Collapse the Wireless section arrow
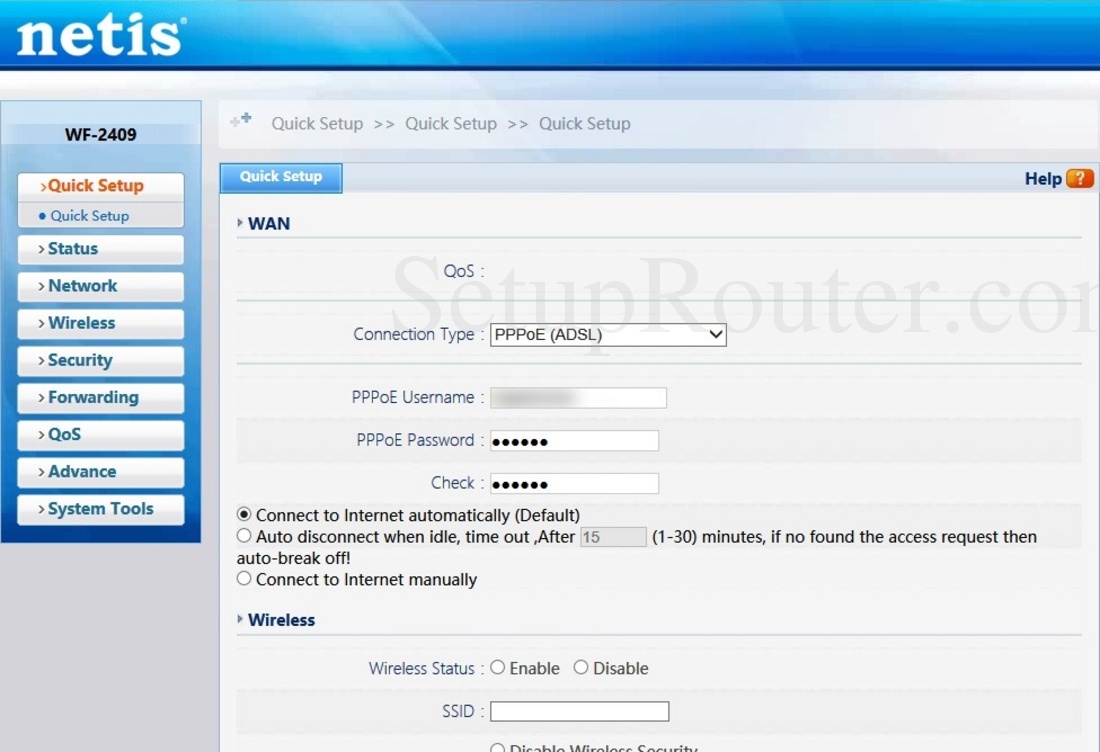 pyautogui.click(x=240, y=620)
